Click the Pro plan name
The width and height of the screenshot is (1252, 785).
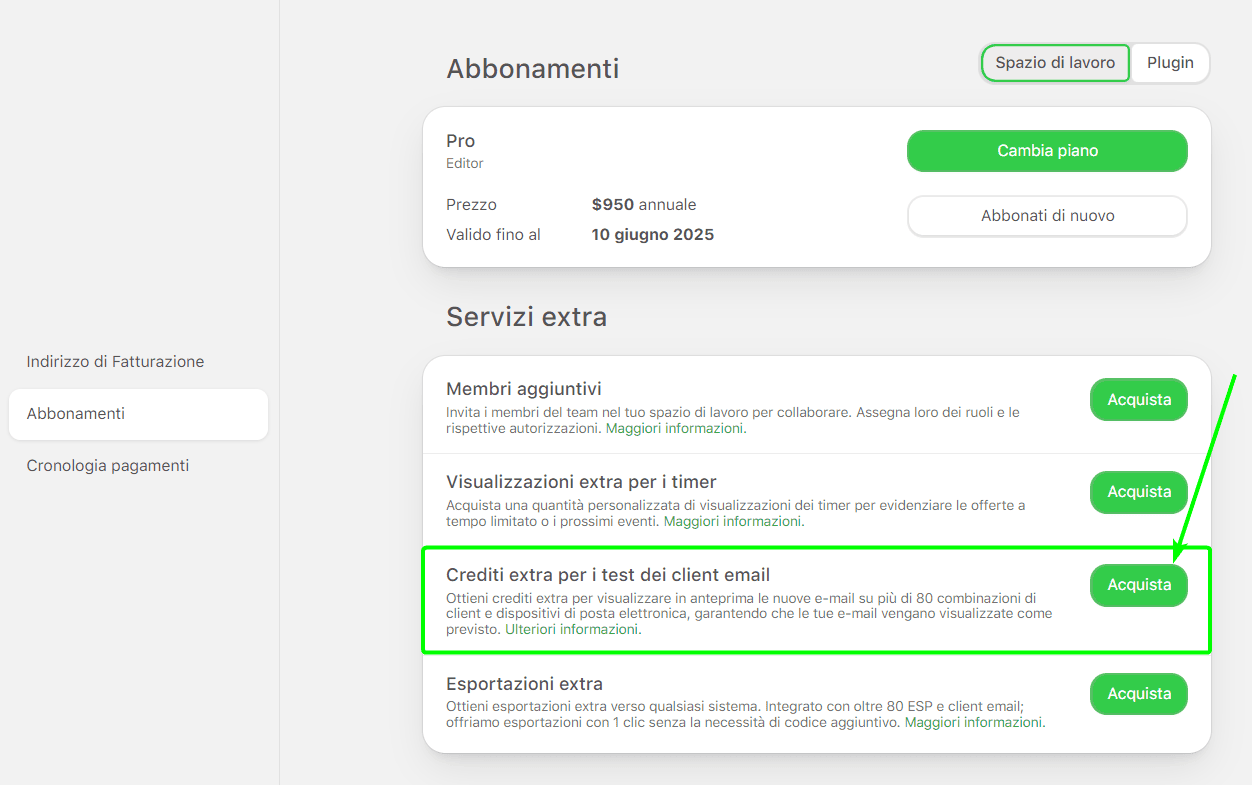point(459,140)
